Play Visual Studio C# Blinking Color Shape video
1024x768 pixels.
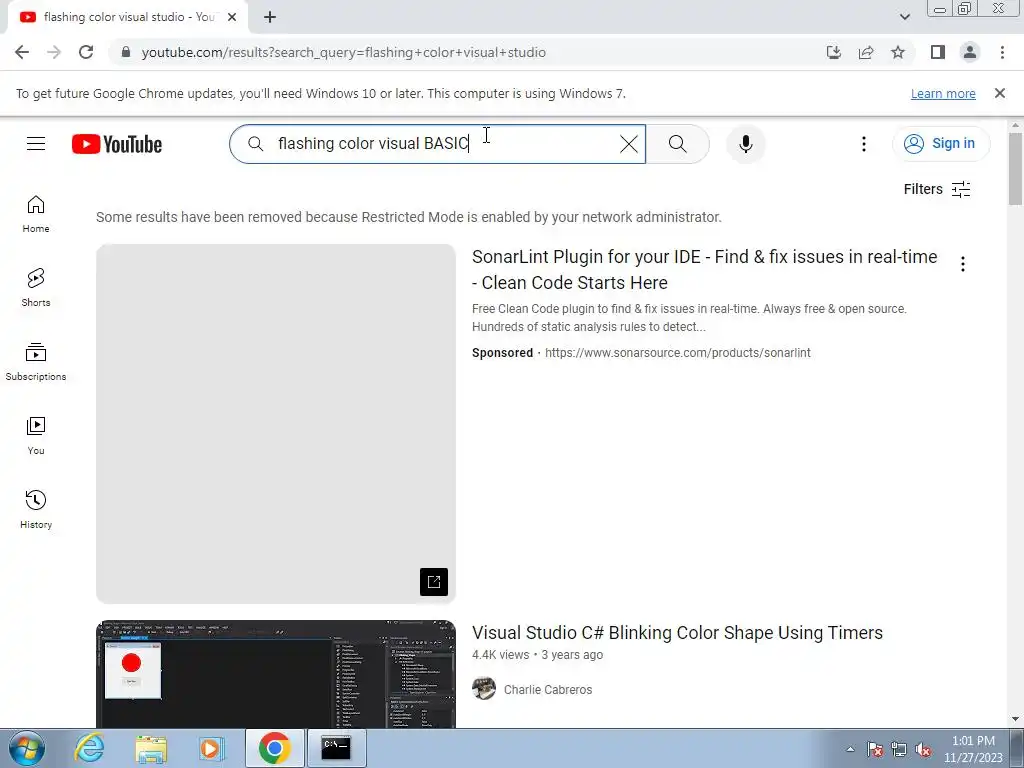tap(677, 633)
